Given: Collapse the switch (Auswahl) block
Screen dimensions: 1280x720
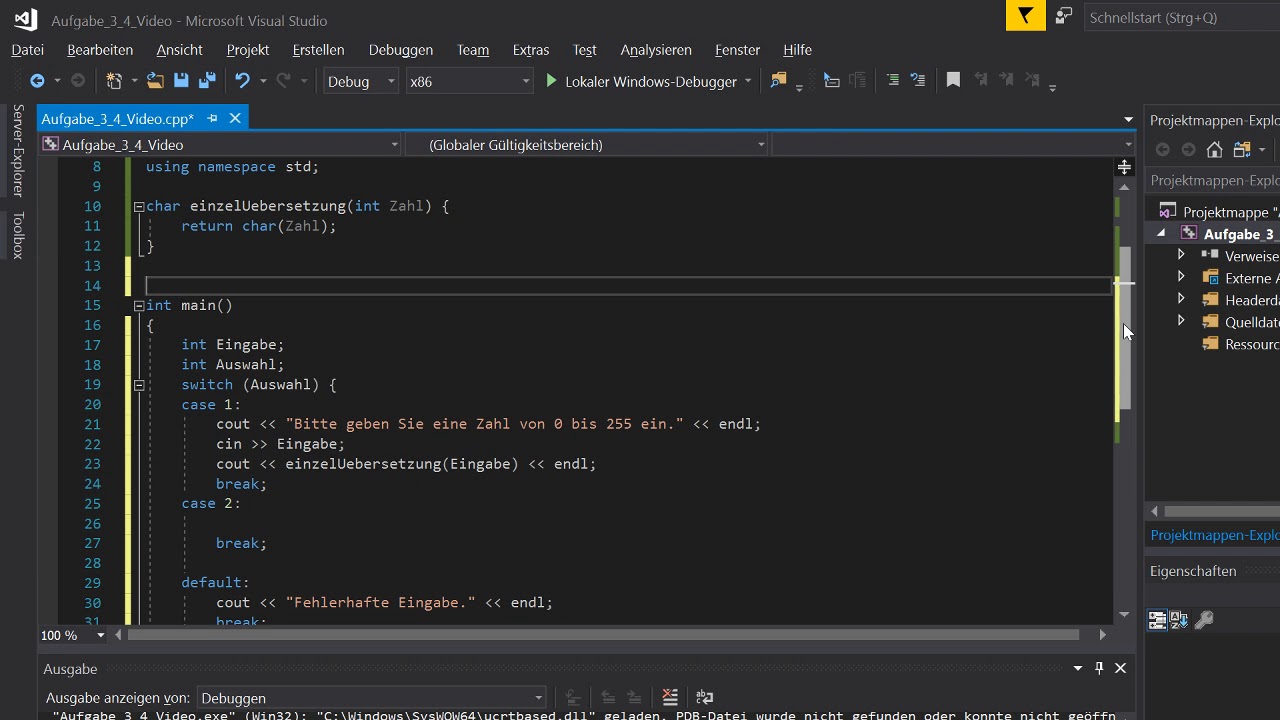Looking at the screenshot, I should click(139, 385).
